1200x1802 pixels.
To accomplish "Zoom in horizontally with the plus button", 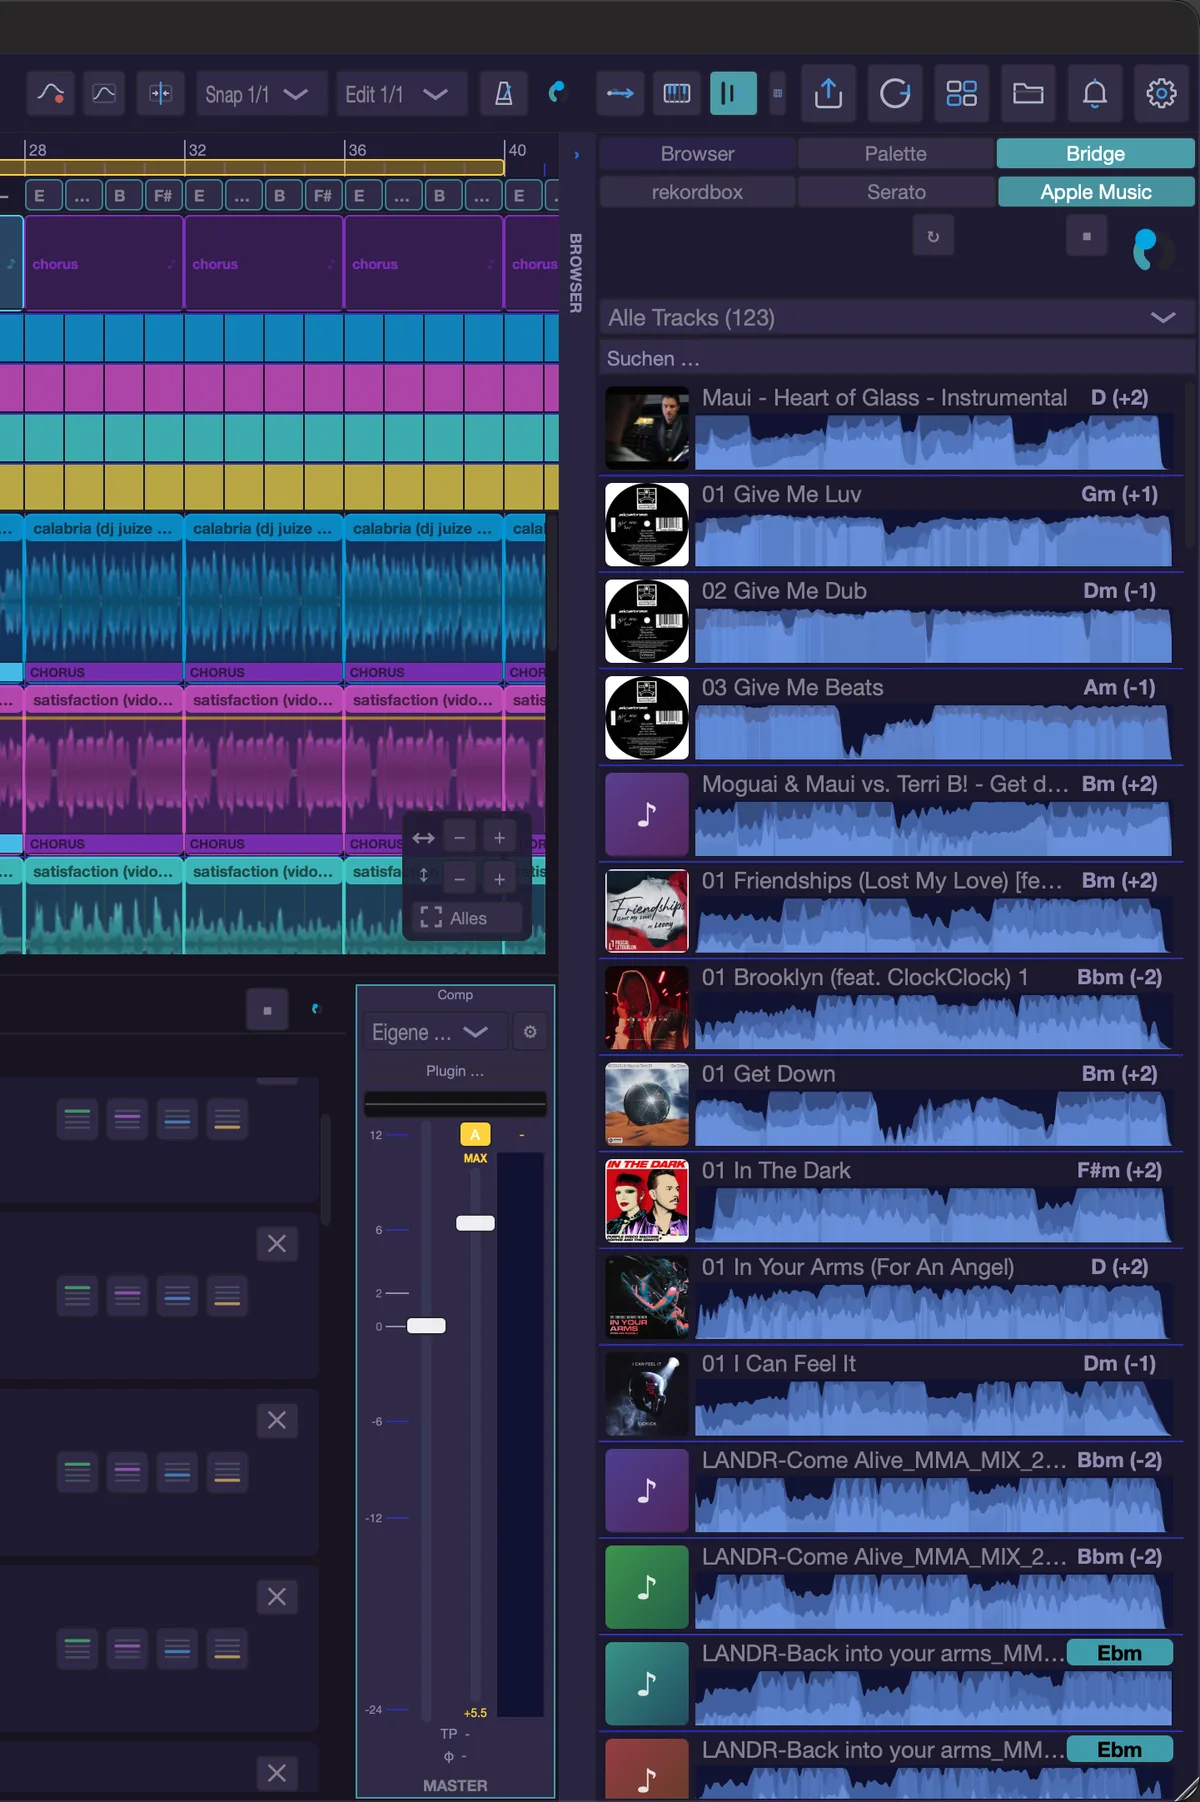I will pyautogui.click(x=499, y=838).
